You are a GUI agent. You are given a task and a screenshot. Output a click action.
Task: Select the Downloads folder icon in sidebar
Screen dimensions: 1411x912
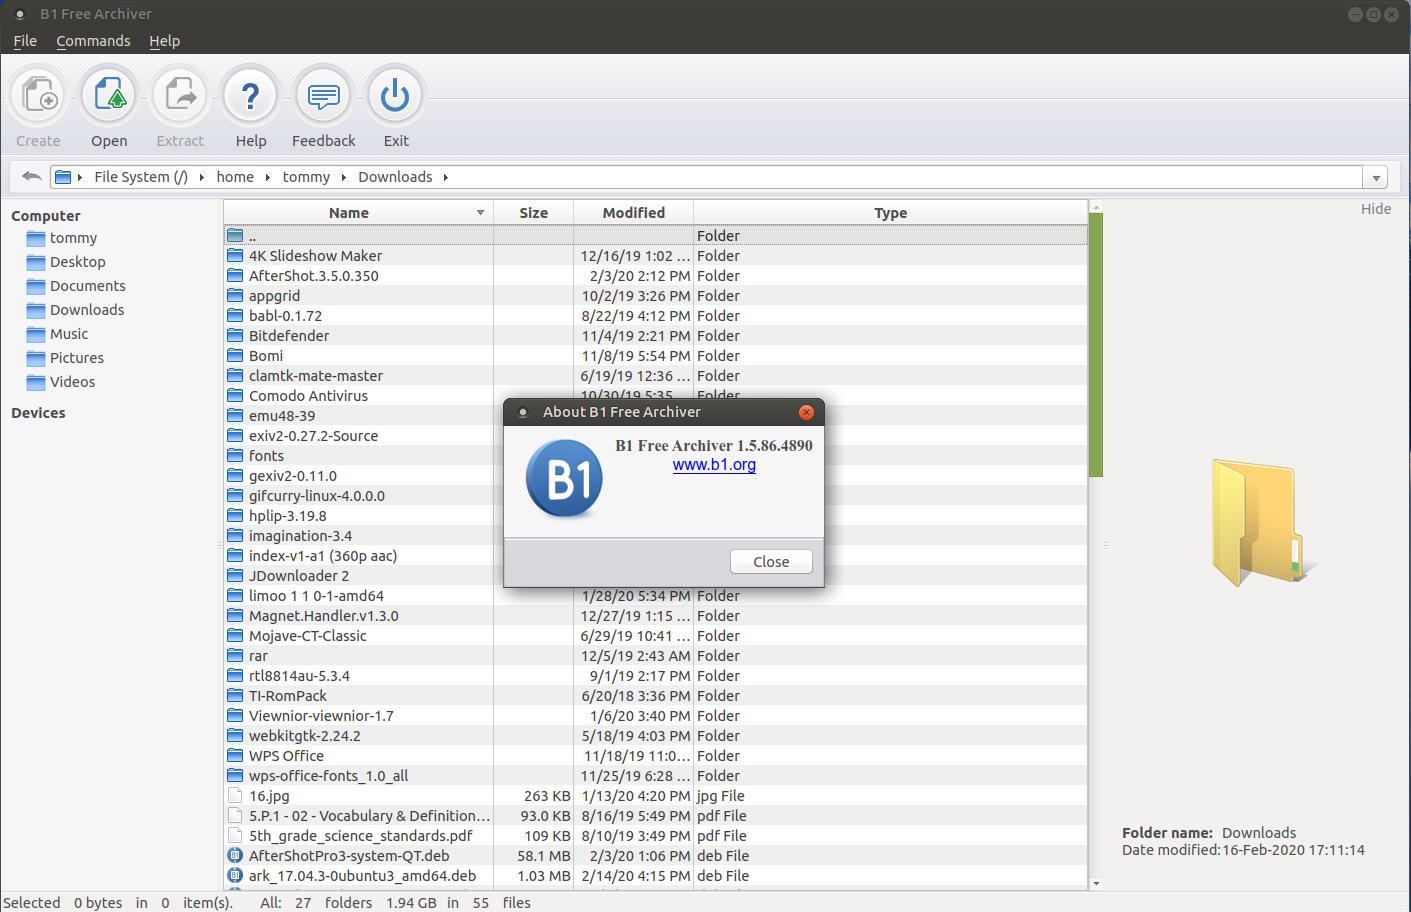36,310
